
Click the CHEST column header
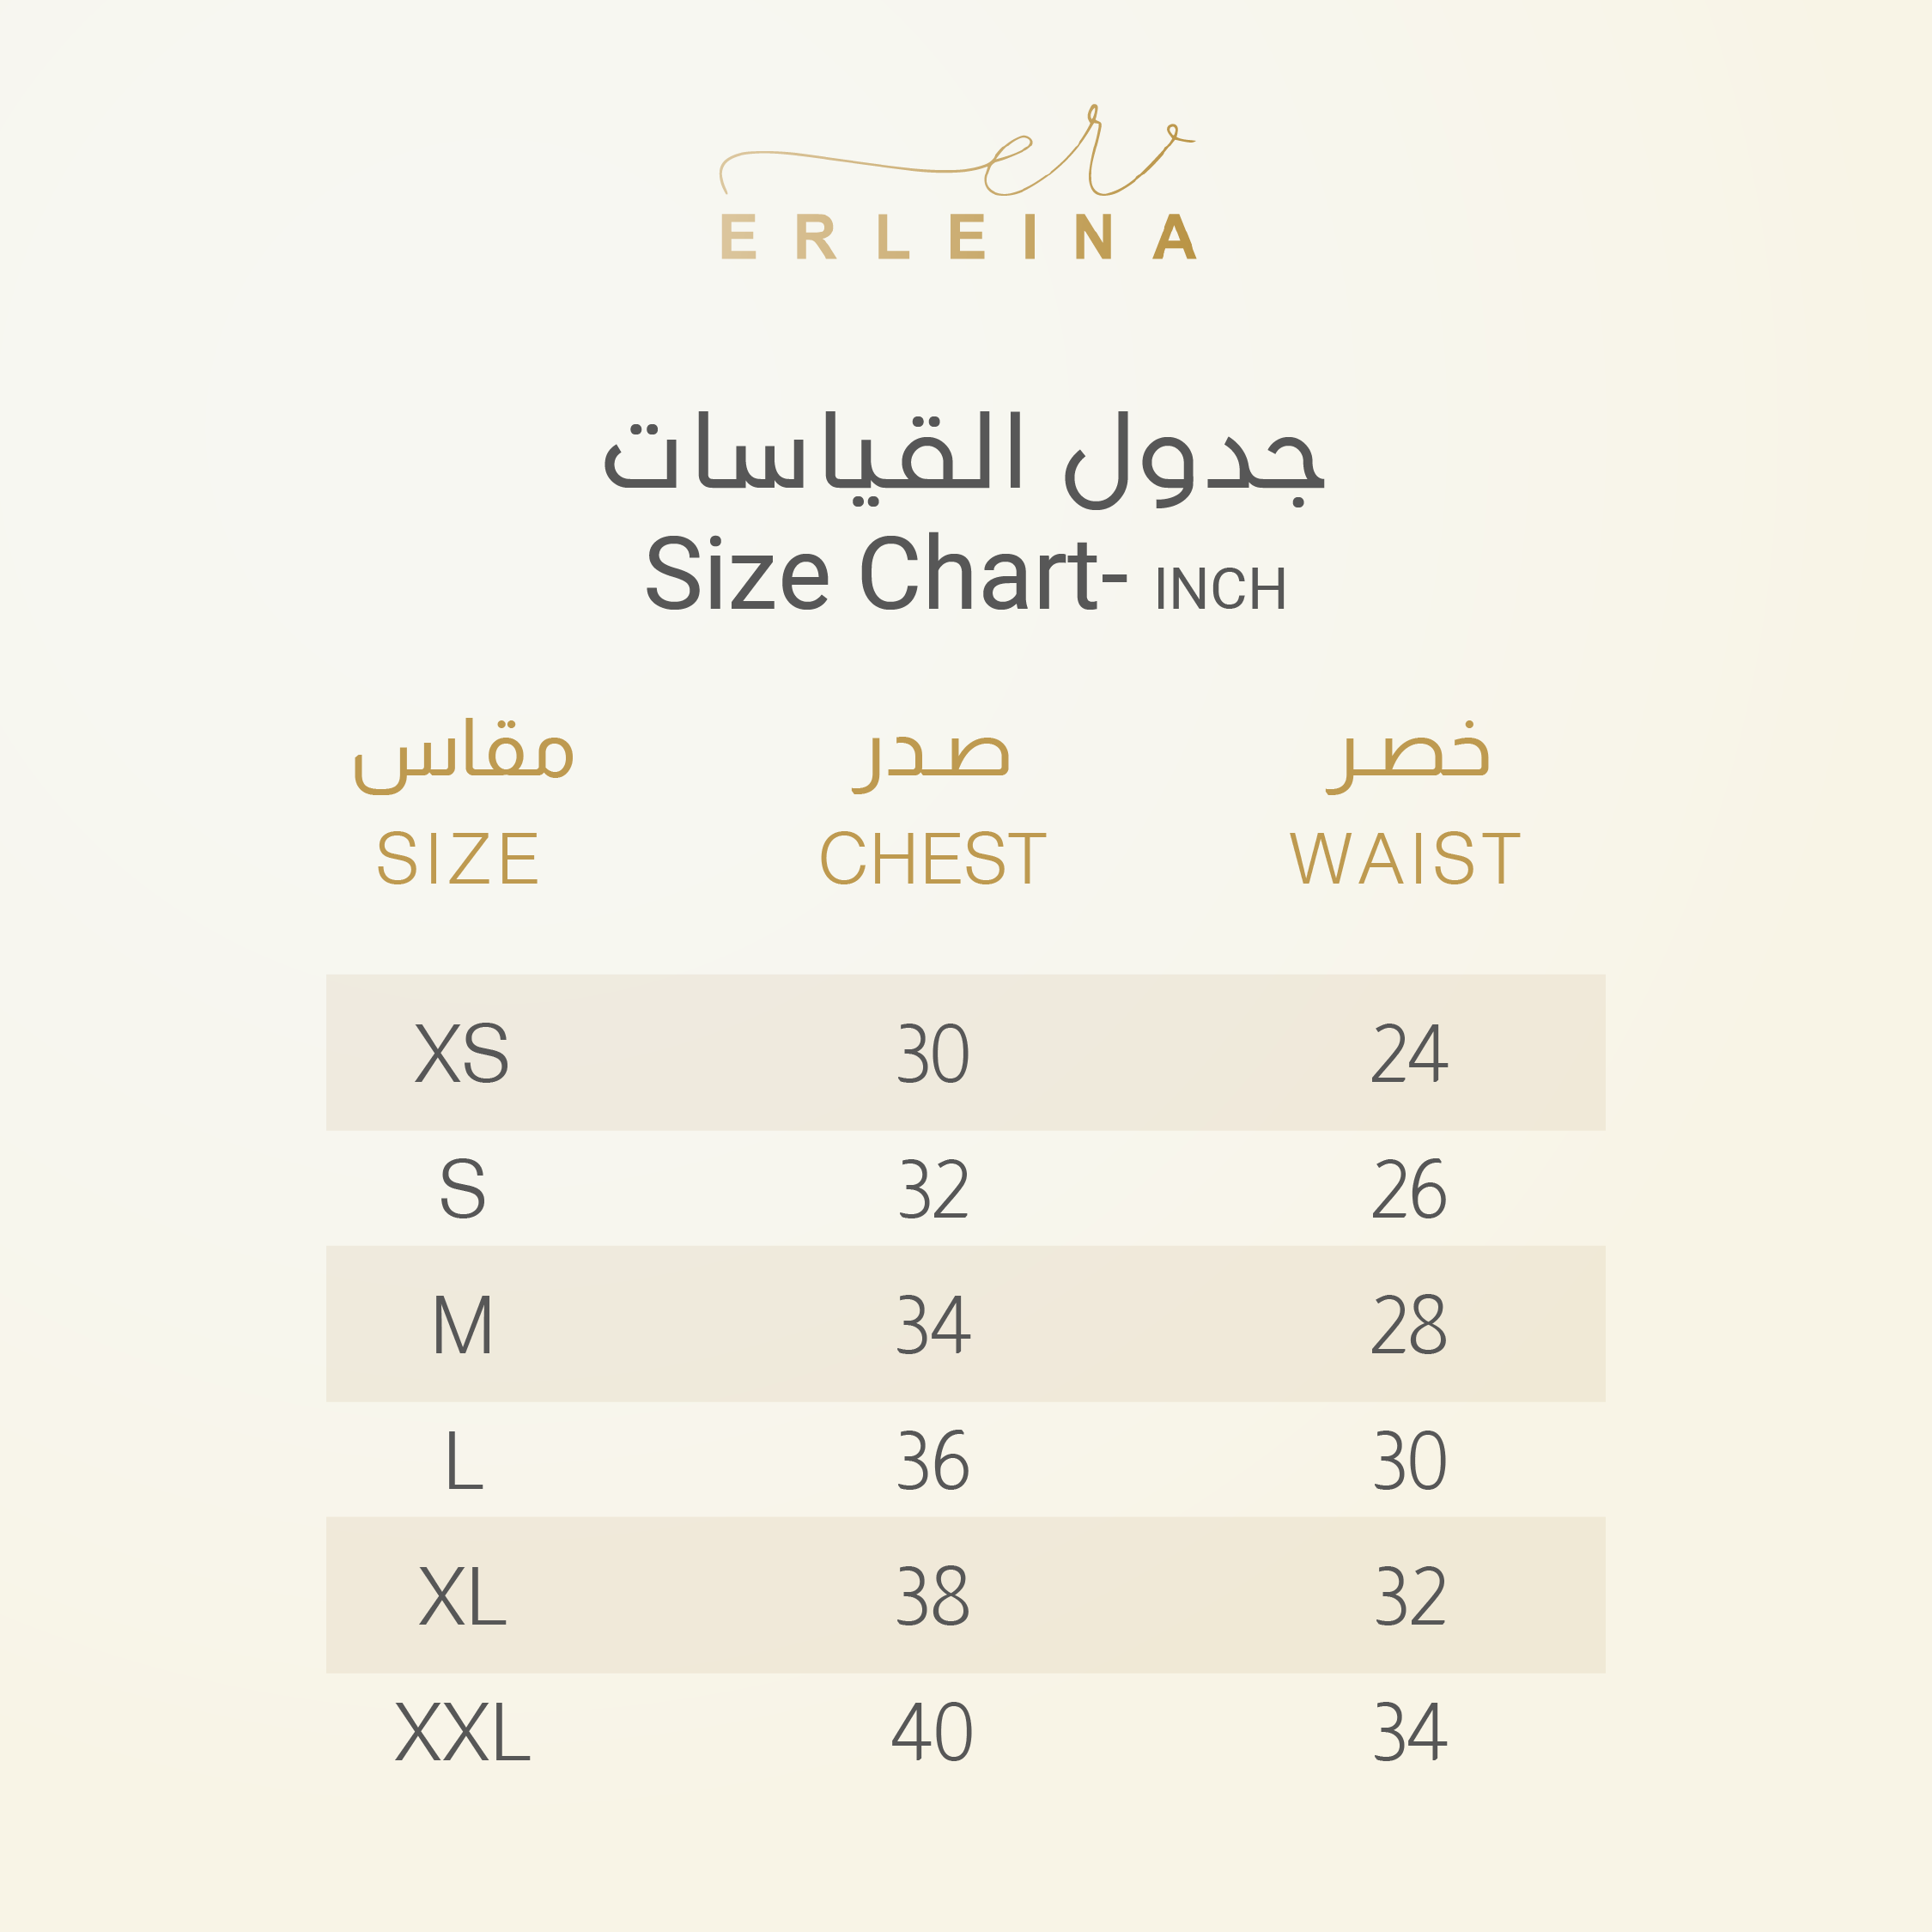(x=933, y=859)
